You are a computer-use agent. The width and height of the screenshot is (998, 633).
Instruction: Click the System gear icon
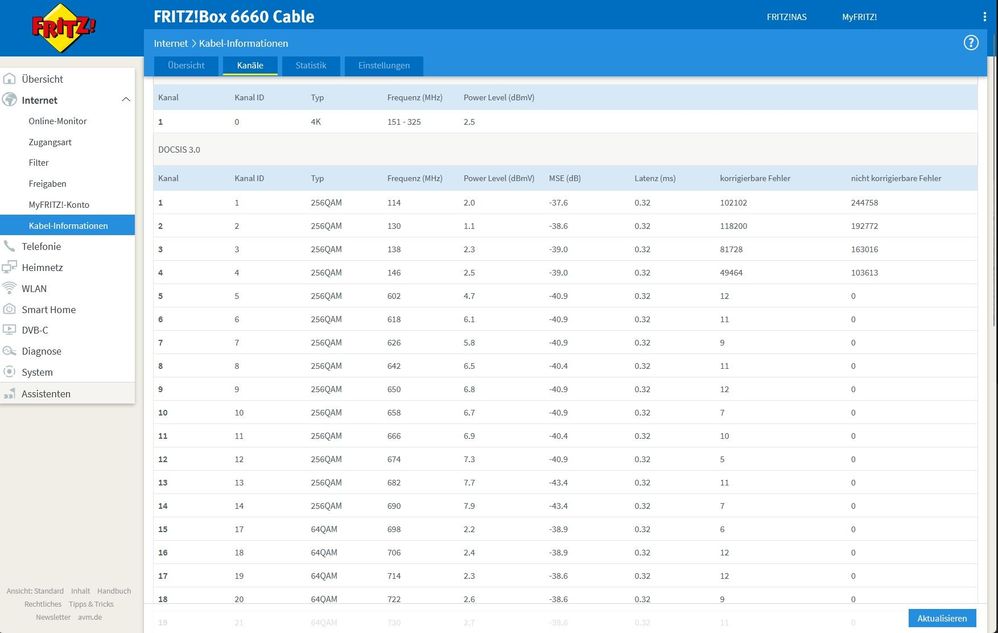10,372
